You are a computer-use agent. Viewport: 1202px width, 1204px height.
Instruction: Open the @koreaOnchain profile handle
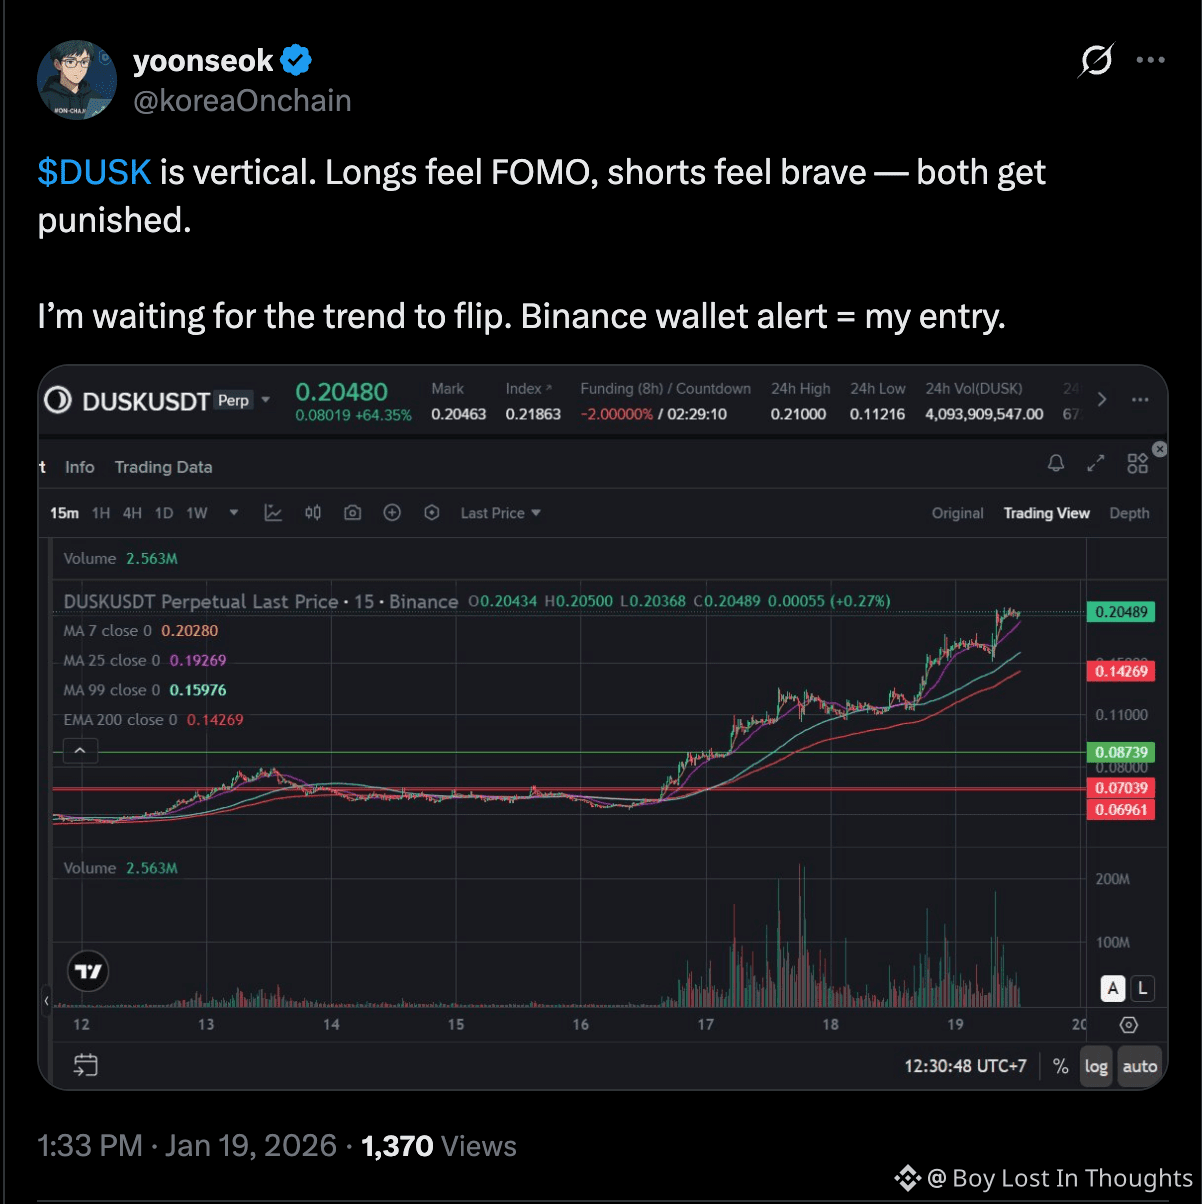pos(242,101)
